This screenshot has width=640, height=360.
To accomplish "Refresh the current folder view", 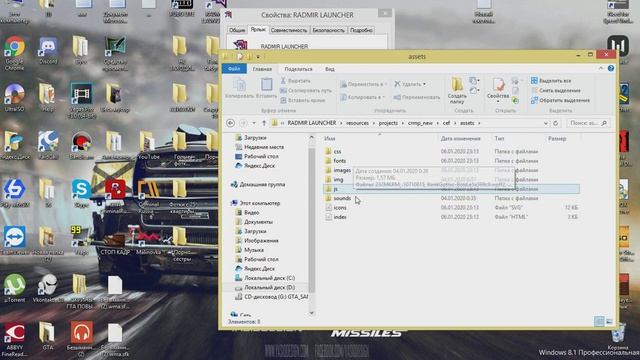I will 556,123.
